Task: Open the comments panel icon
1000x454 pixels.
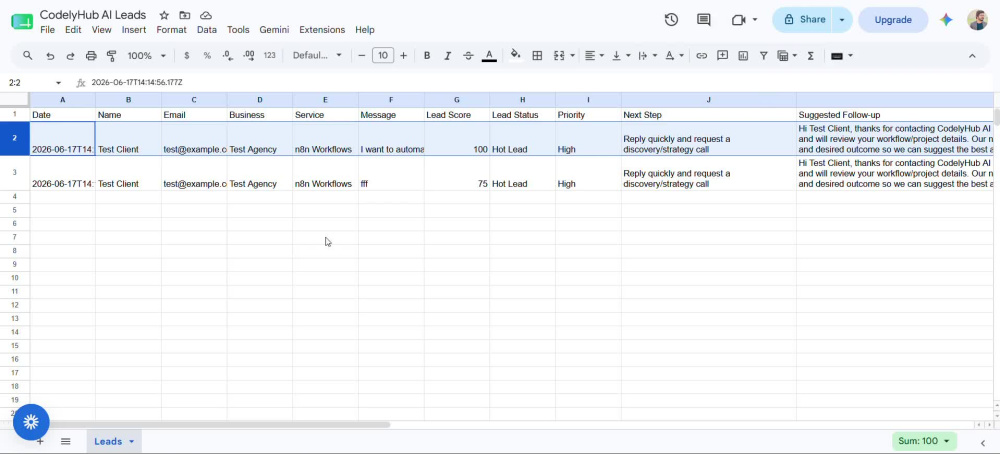Action: [703, 20]
